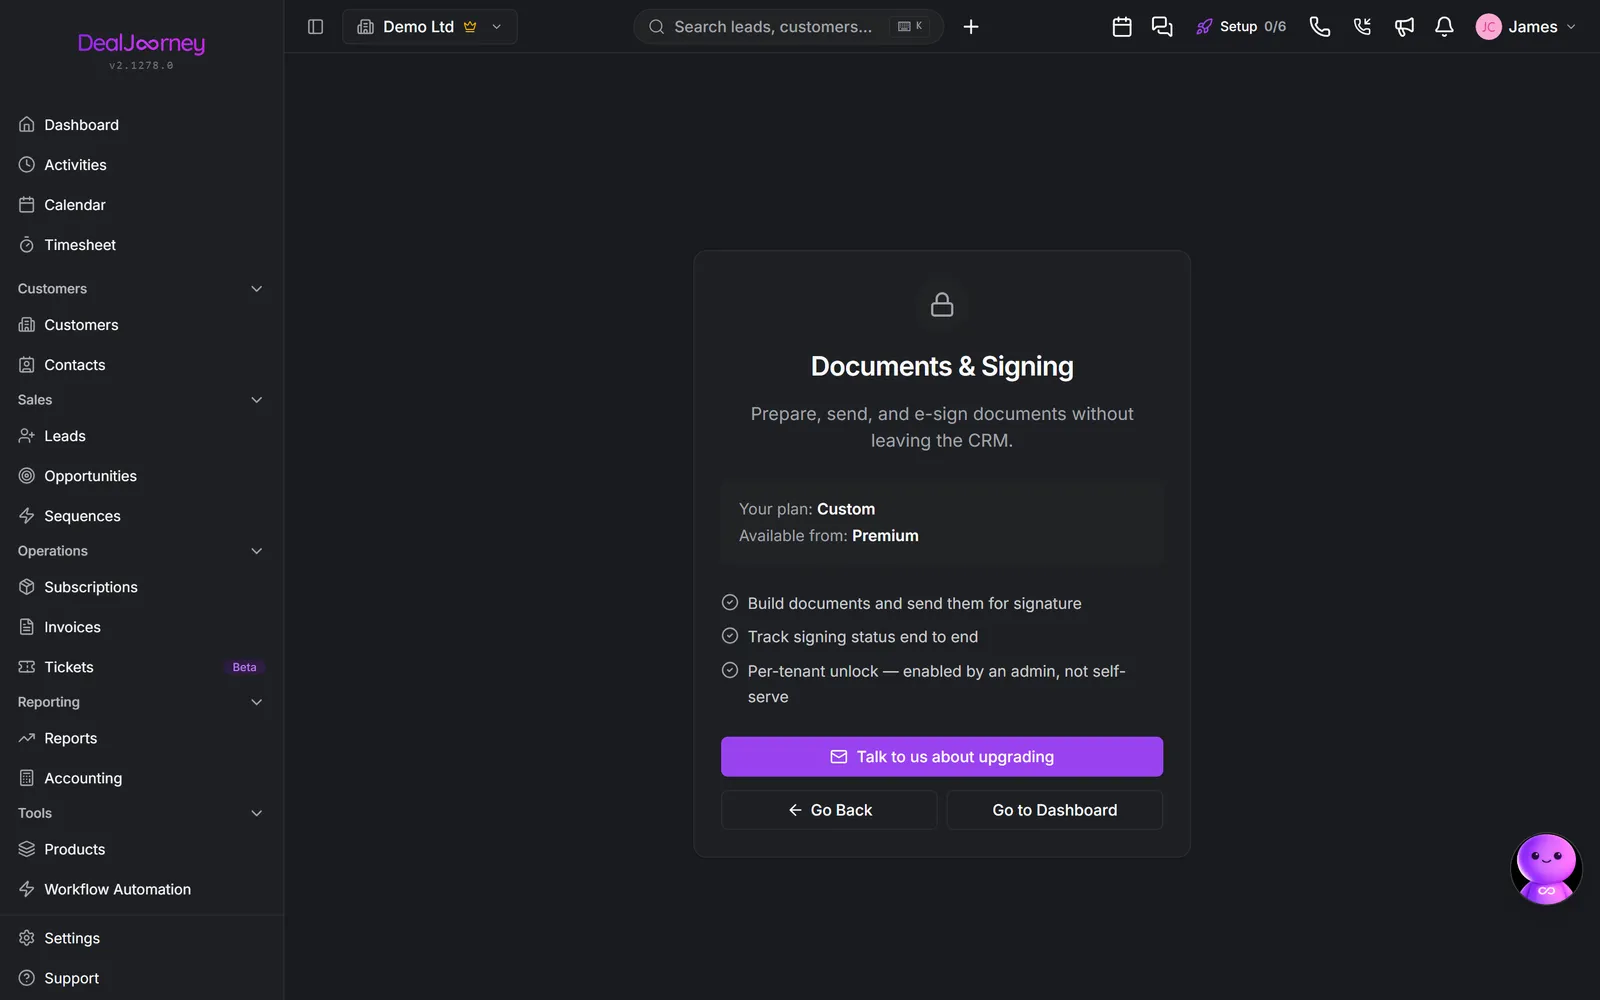The height and width of the screenshot is (1000, 1600).
Task: Open the Setup 0/6 progress indicator
Action: click(x=1241, y=27)
